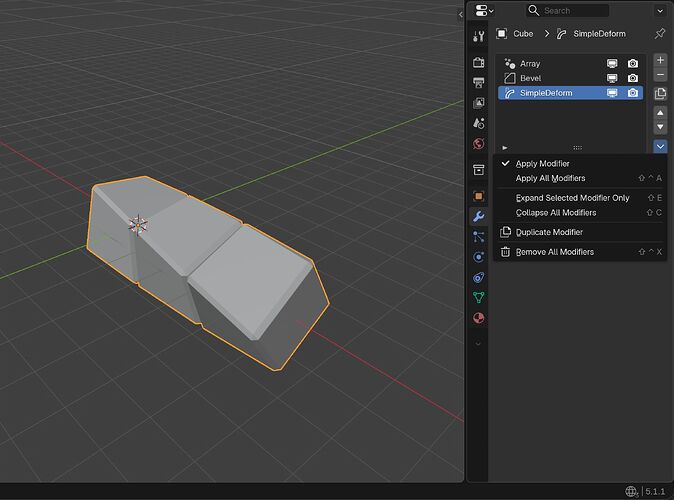Open the Scene properties tab
This screenshot has width=674, height=500.
point(478,123)
